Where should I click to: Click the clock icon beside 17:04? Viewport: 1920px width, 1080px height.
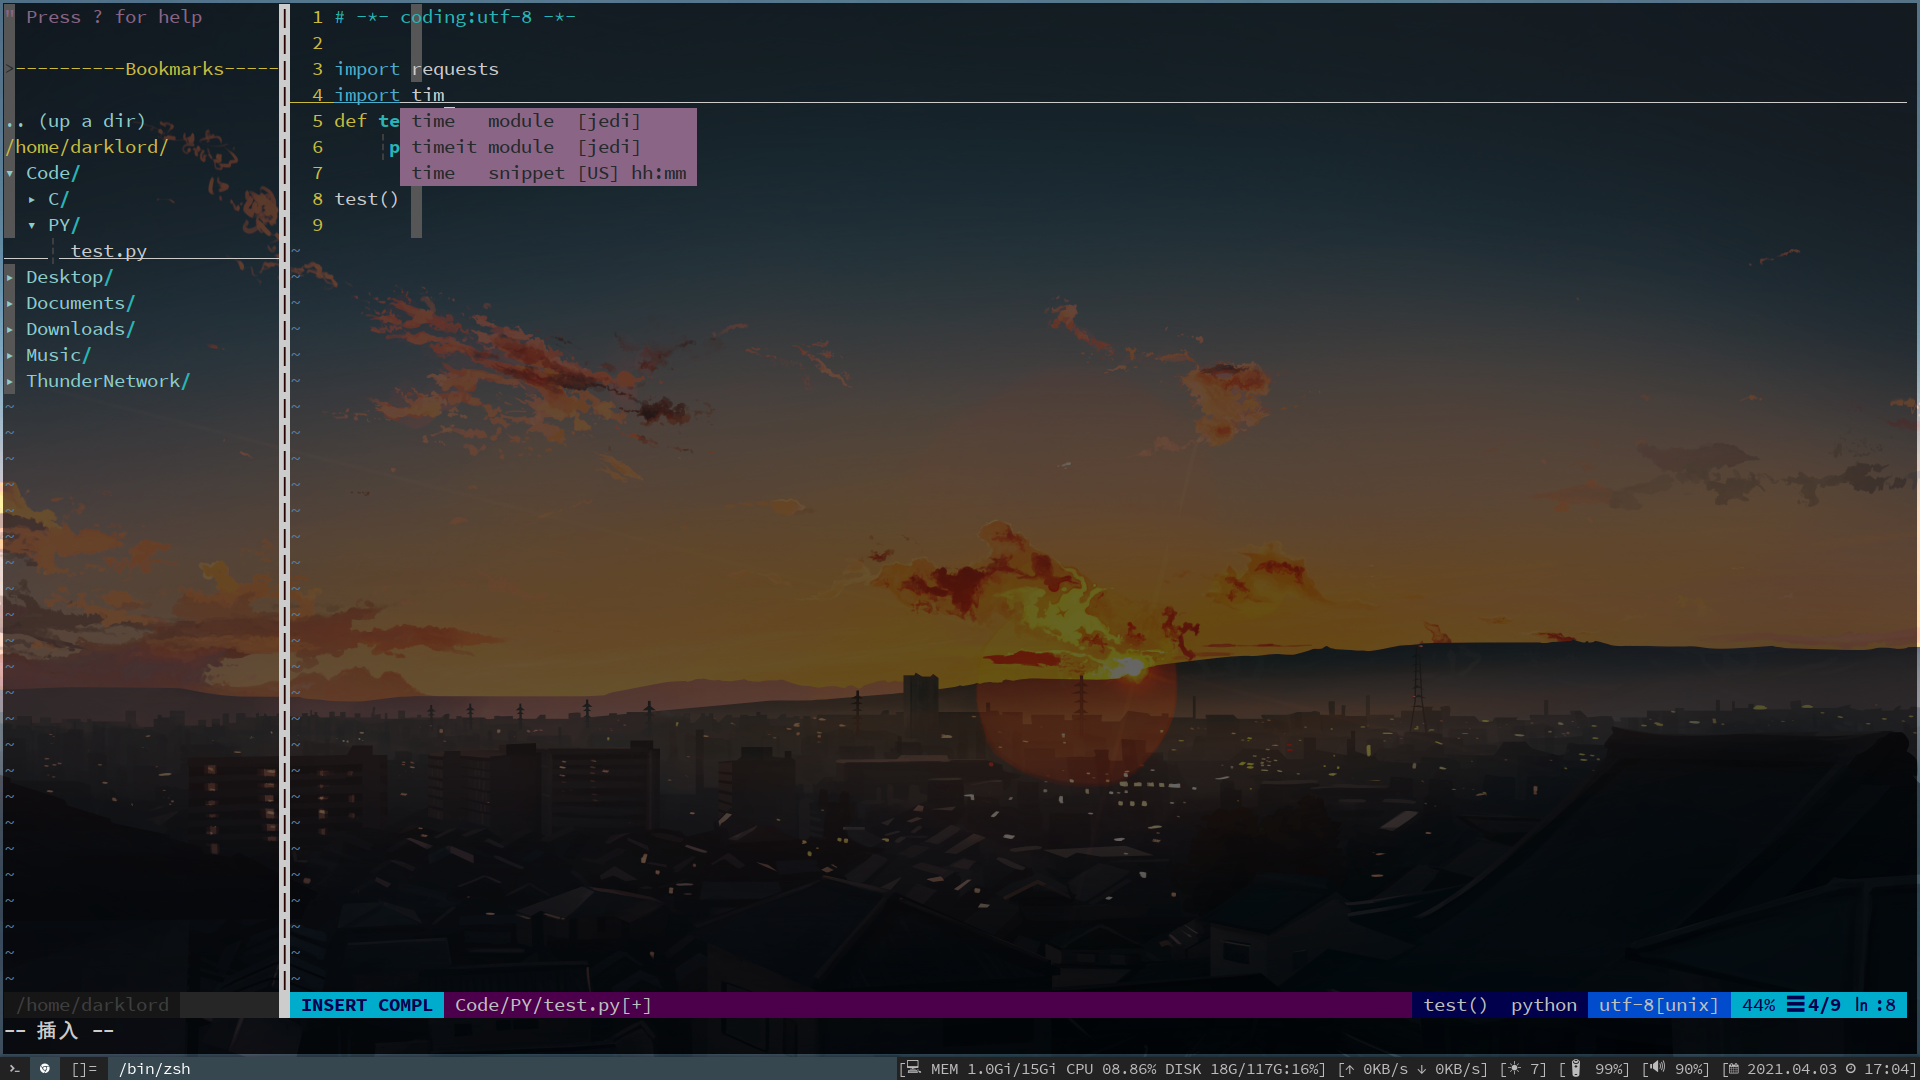click(x=1850, y=1068)
